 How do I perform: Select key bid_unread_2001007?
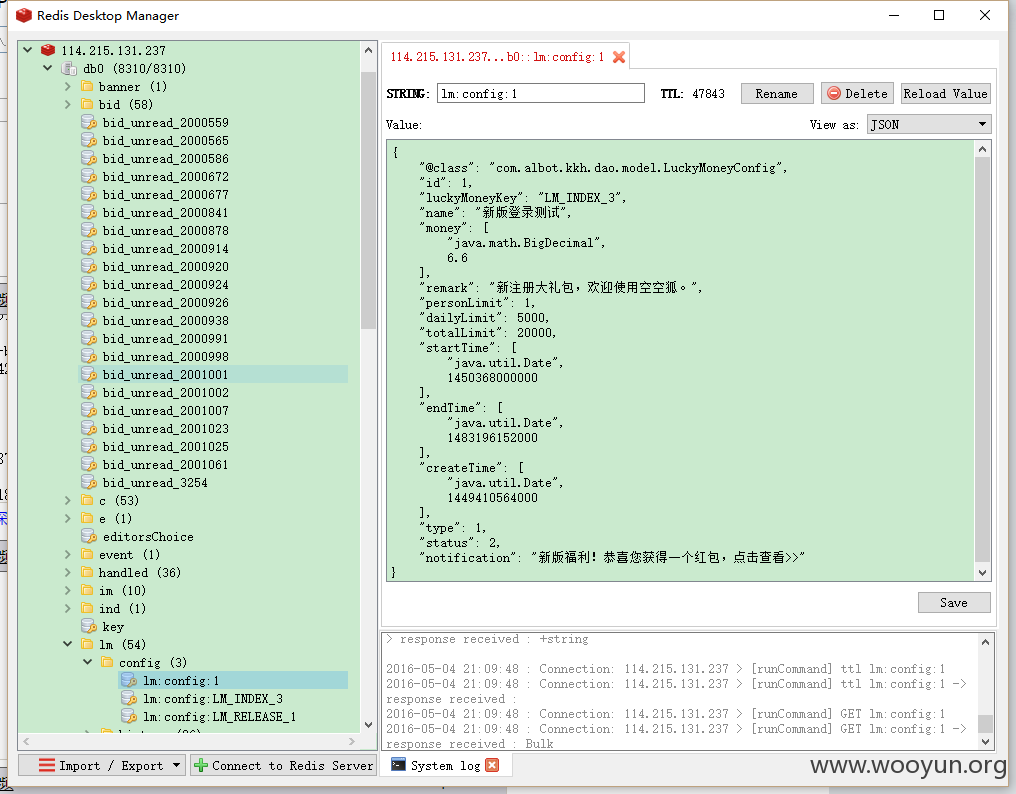(x=165, y=410)
